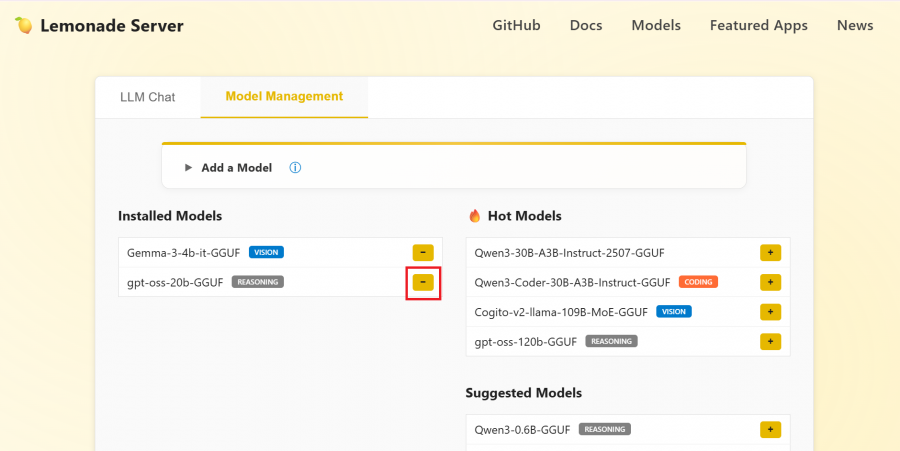The width and height of the screenshot is (900, 451).
Task: Go to the Models page
Action: (656, 25)
